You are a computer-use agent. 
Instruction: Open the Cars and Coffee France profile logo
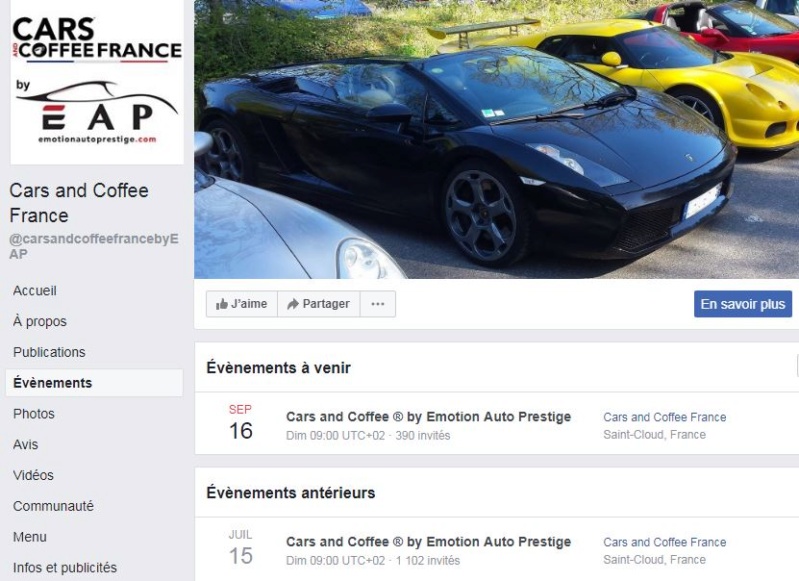click(97, 82)
